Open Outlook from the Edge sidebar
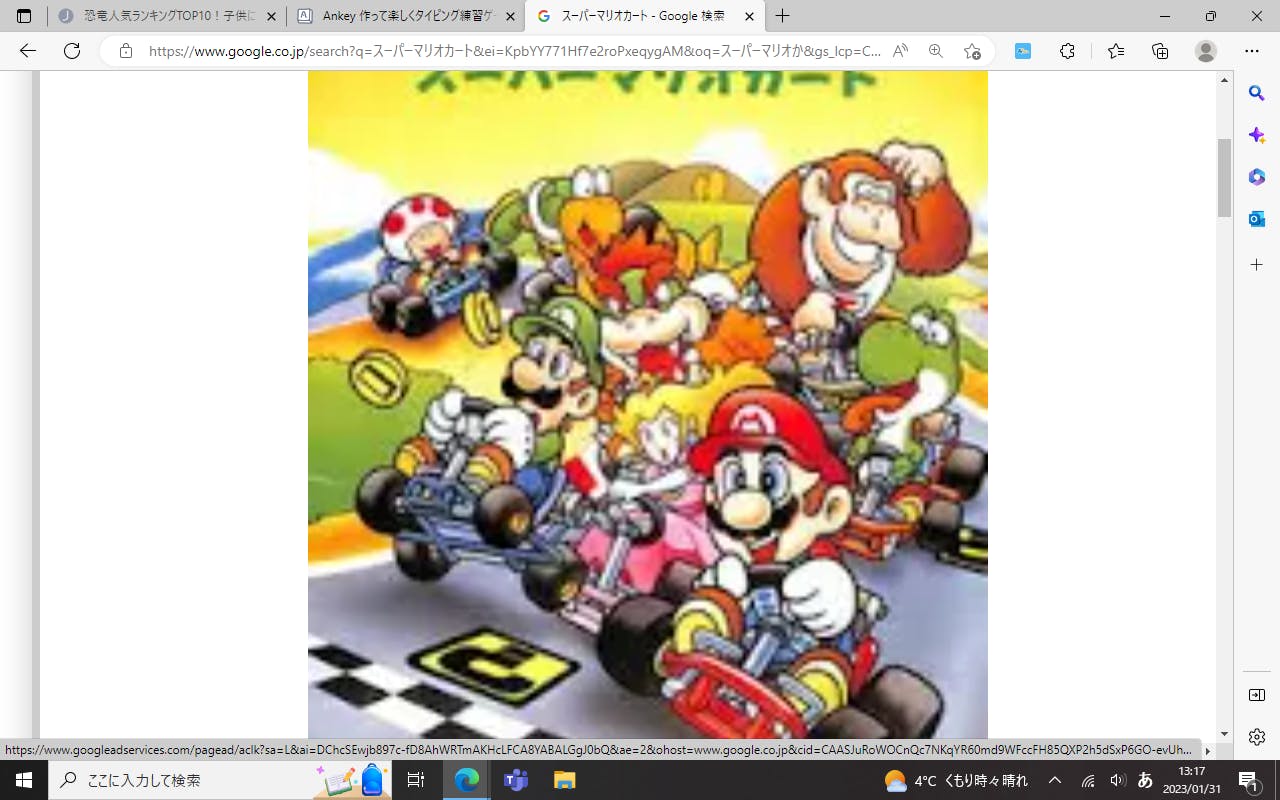The image size is (1280, 800). click(x=1257, y=219)
